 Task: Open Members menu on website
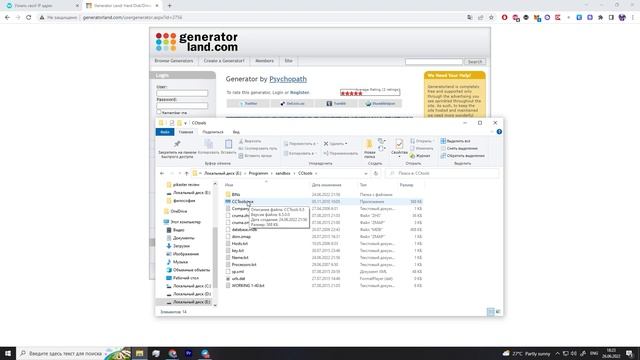264,61
